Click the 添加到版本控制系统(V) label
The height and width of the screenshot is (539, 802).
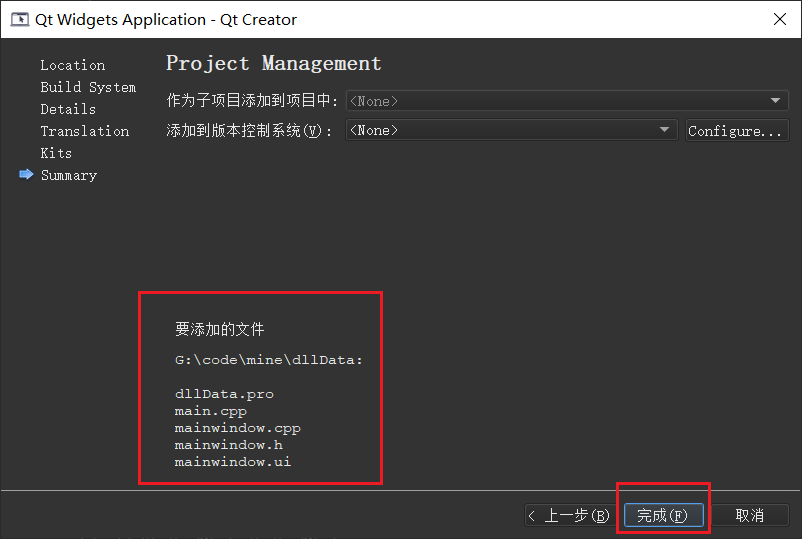(249, 131)
